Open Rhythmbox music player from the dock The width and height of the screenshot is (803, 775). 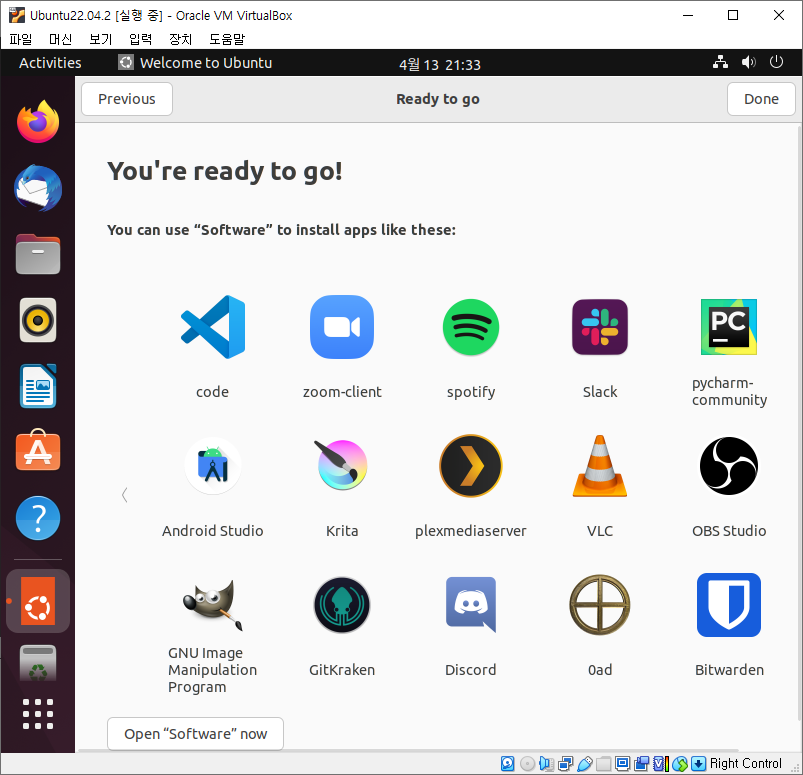point(38,320)
